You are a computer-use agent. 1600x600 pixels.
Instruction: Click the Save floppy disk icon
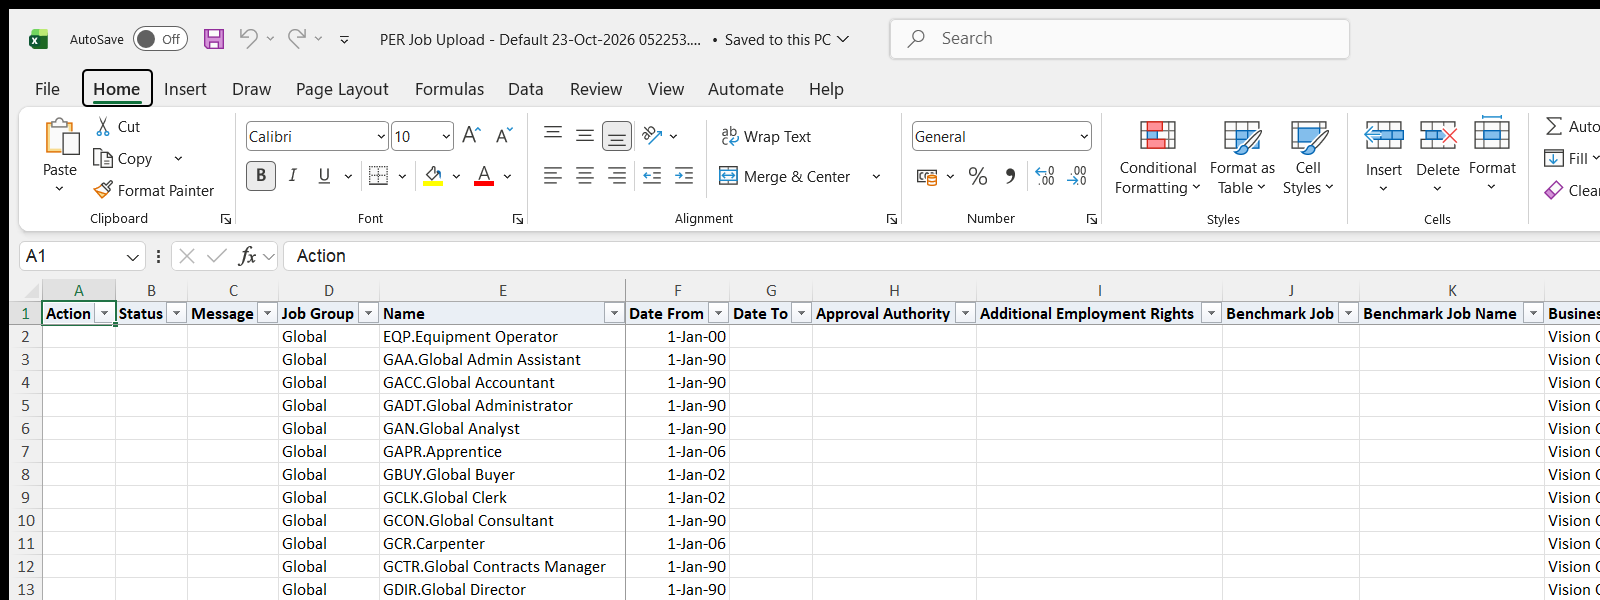point(214,39)
